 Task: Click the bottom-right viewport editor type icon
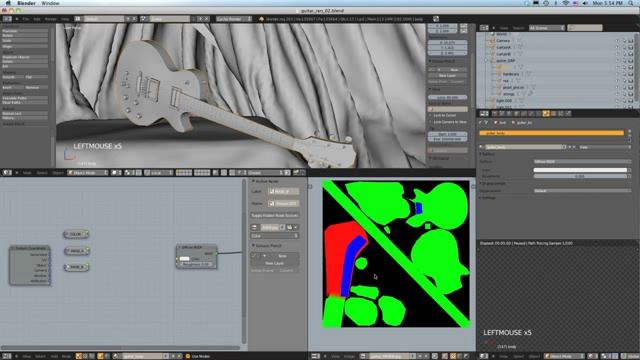click(x=484, y=356)
